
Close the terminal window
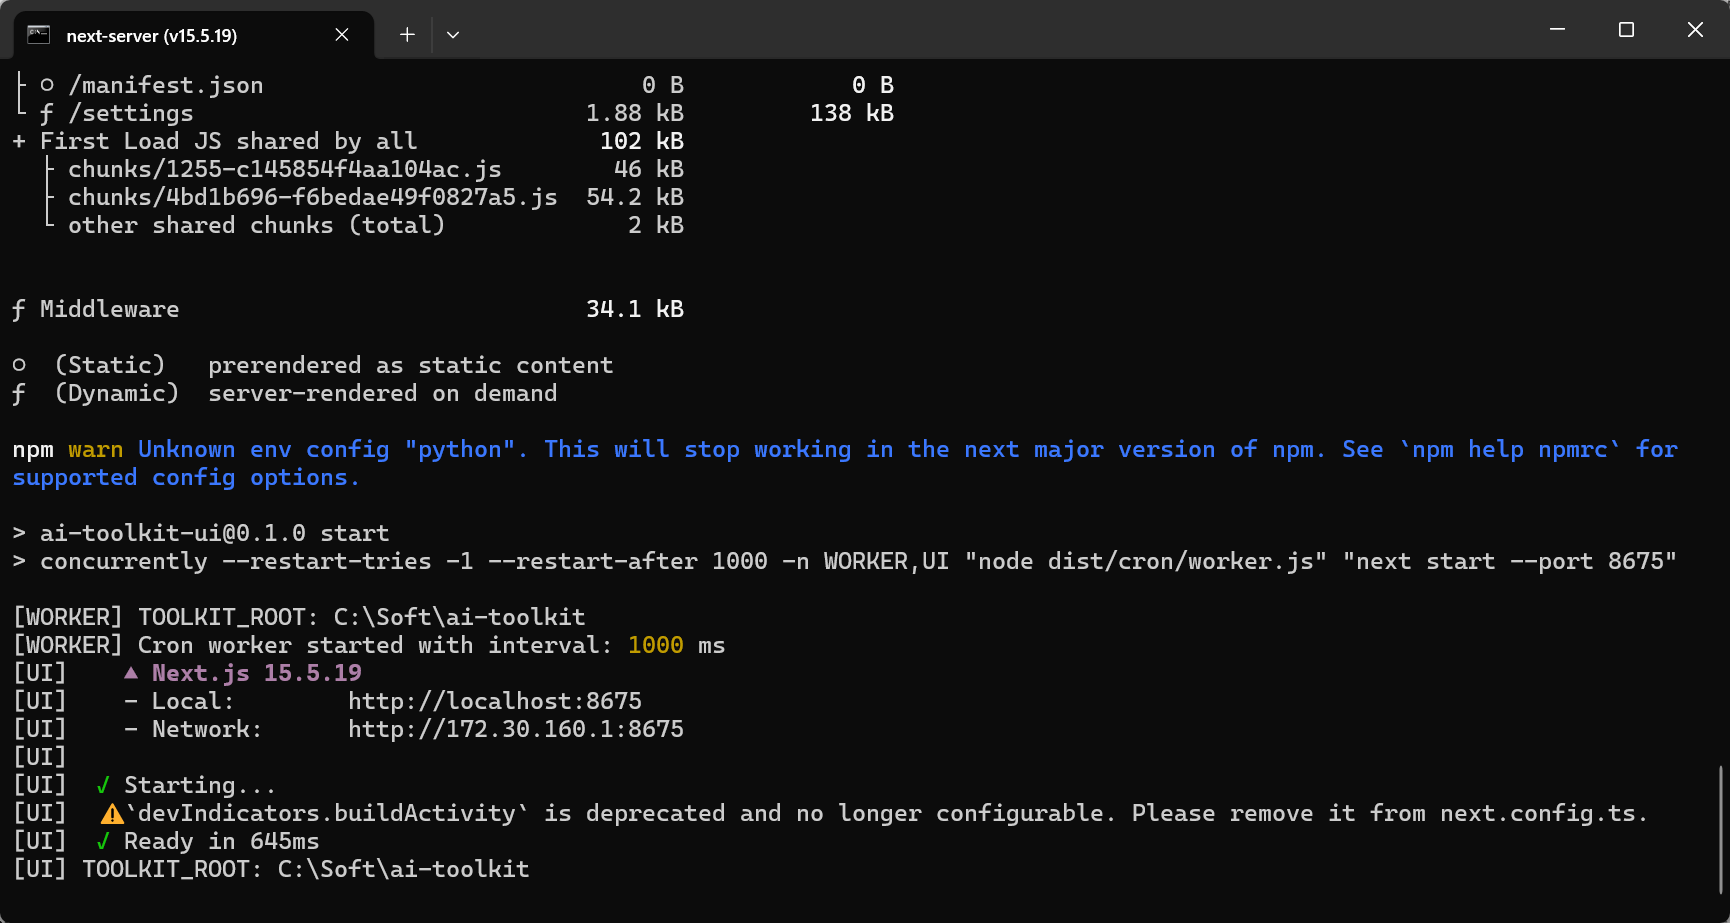(x=1695, y=30)
